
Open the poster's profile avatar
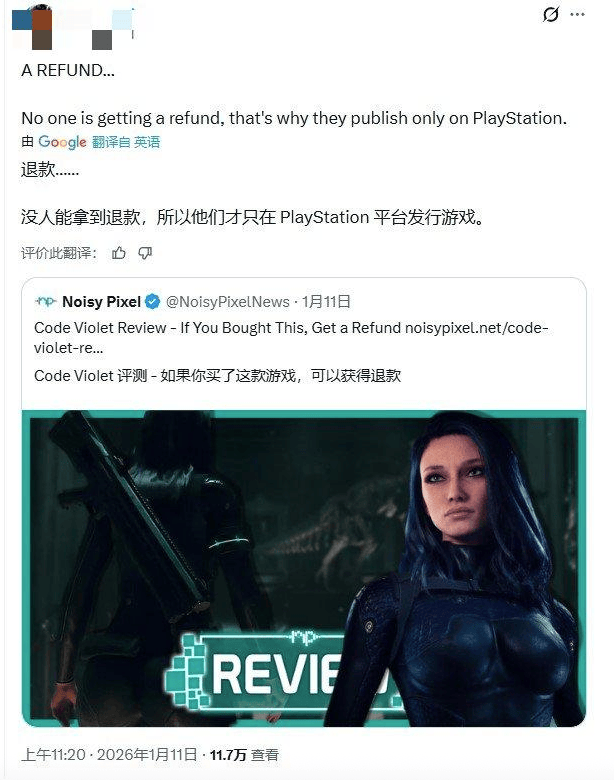coord(32,27)
